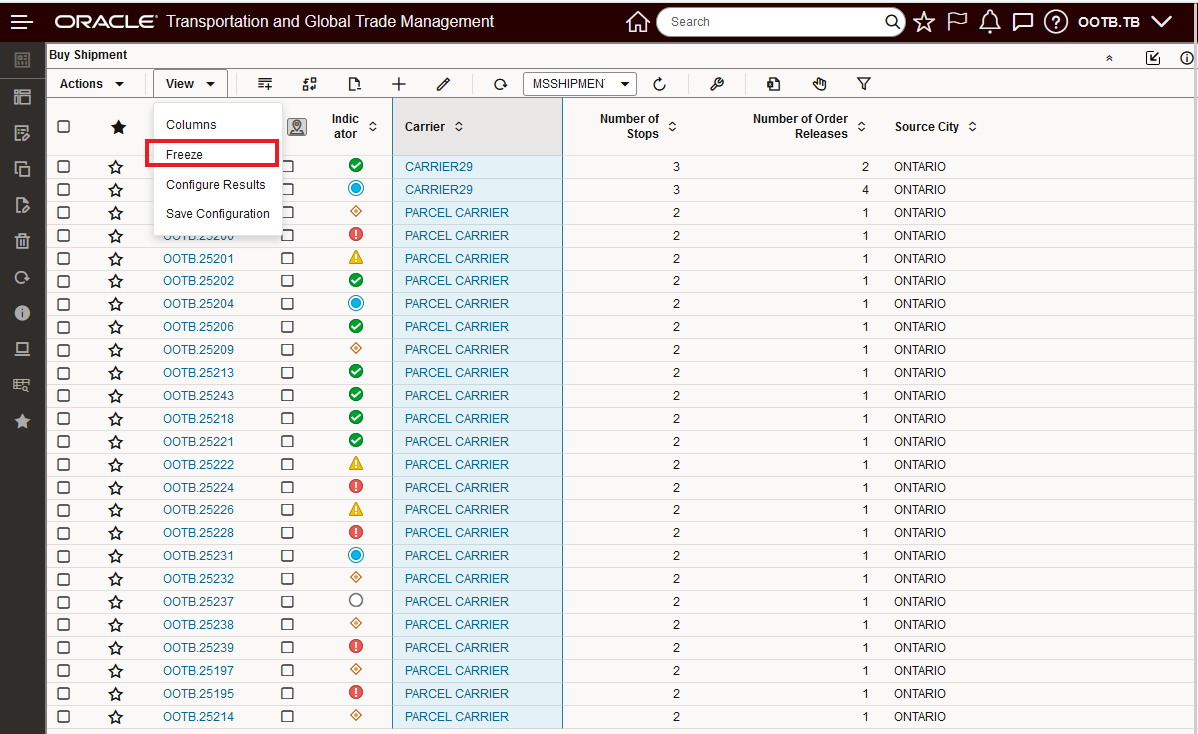Sort by Number of Order Releases column
Viewport: 1198px width, 734px height.
tap(861, 127)
